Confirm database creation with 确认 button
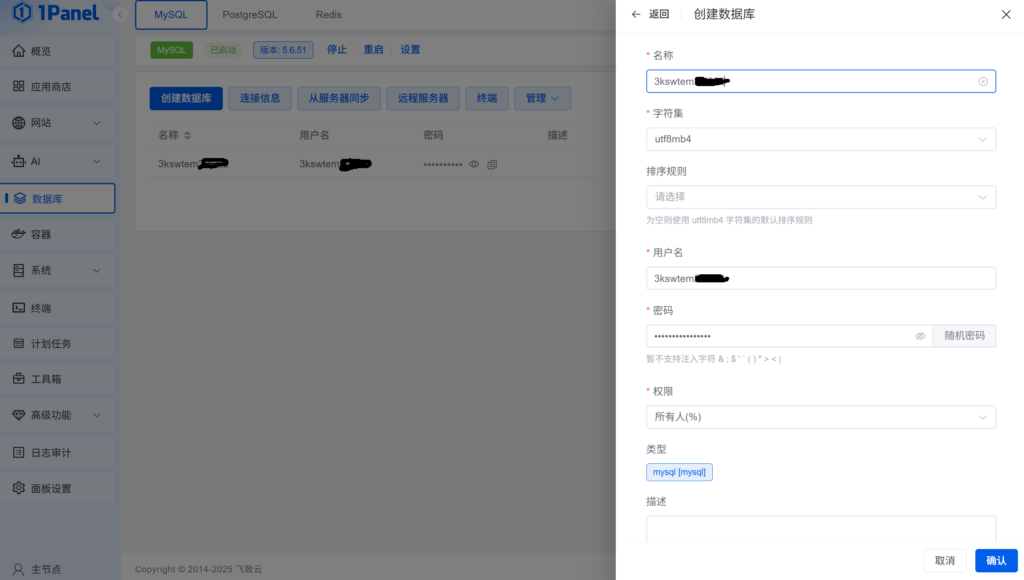This screenshot has width=1024, height=580. click(996, 561)
